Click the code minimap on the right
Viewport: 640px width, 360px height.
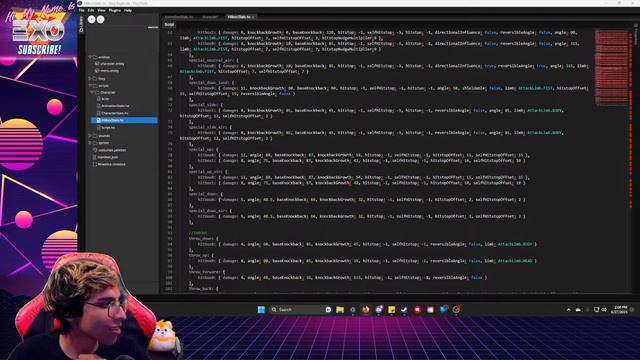[611, 67]
